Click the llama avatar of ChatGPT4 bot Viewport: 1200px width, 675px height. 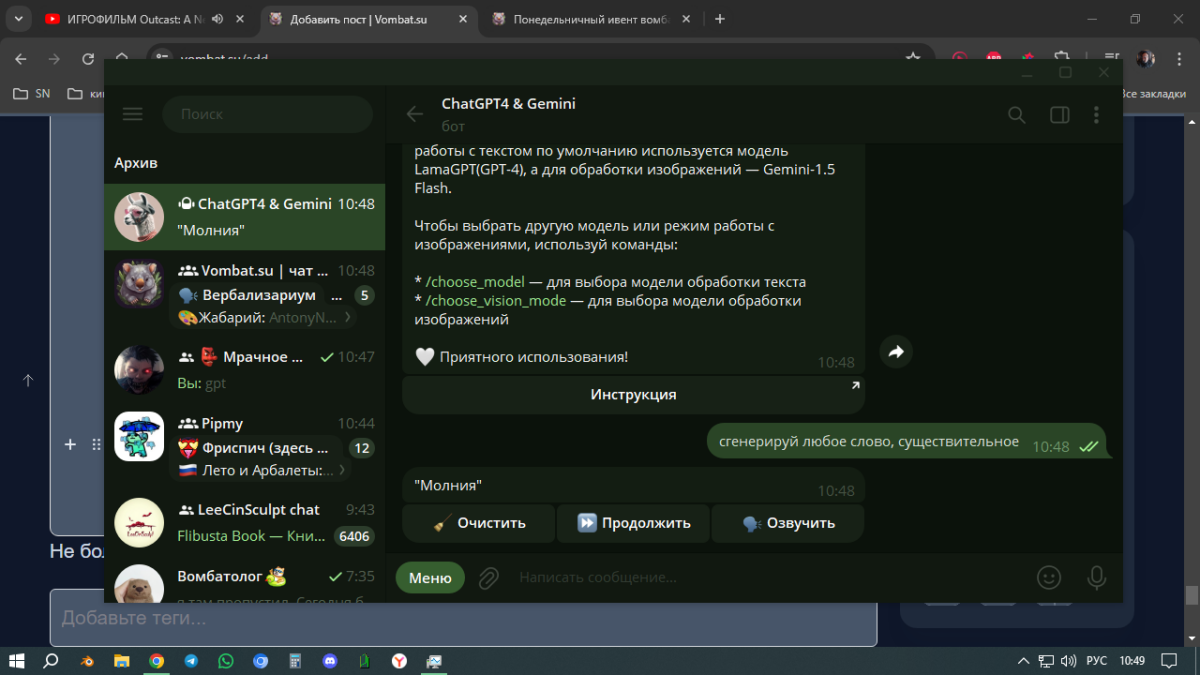pyautogui.click(x=139, y=217)
